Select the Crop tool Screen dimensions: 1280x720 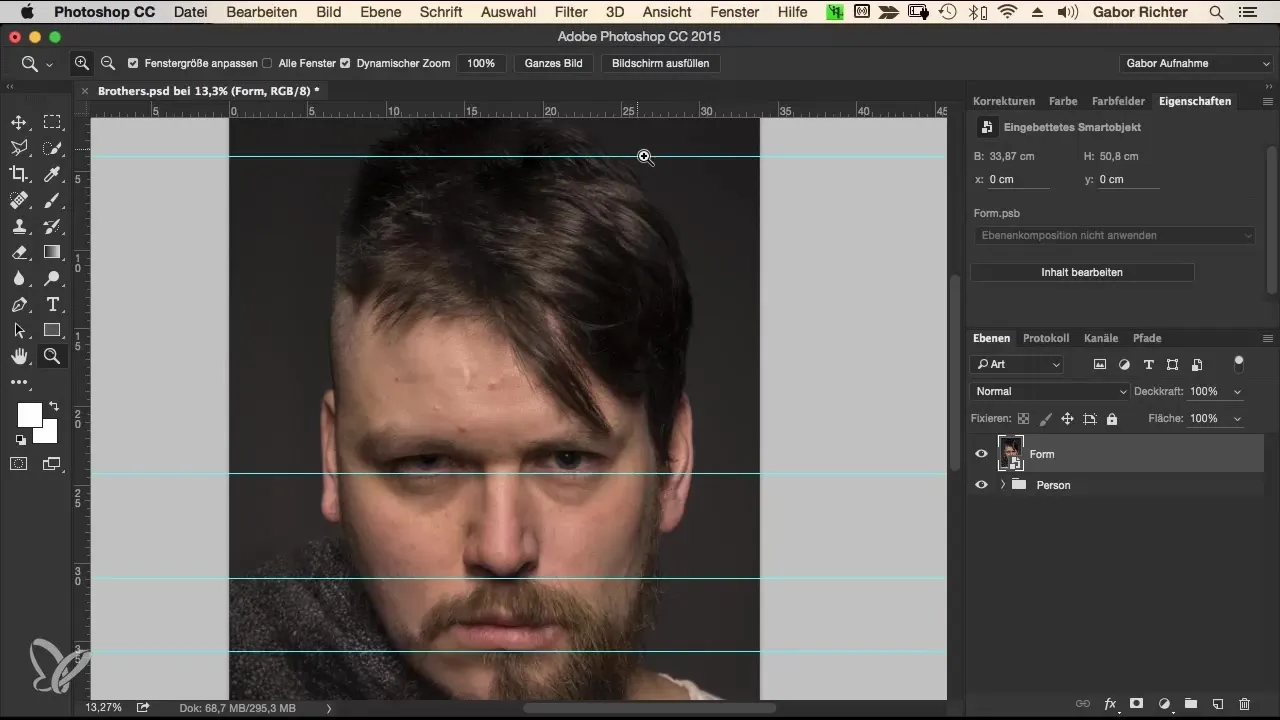coord(19,174)
